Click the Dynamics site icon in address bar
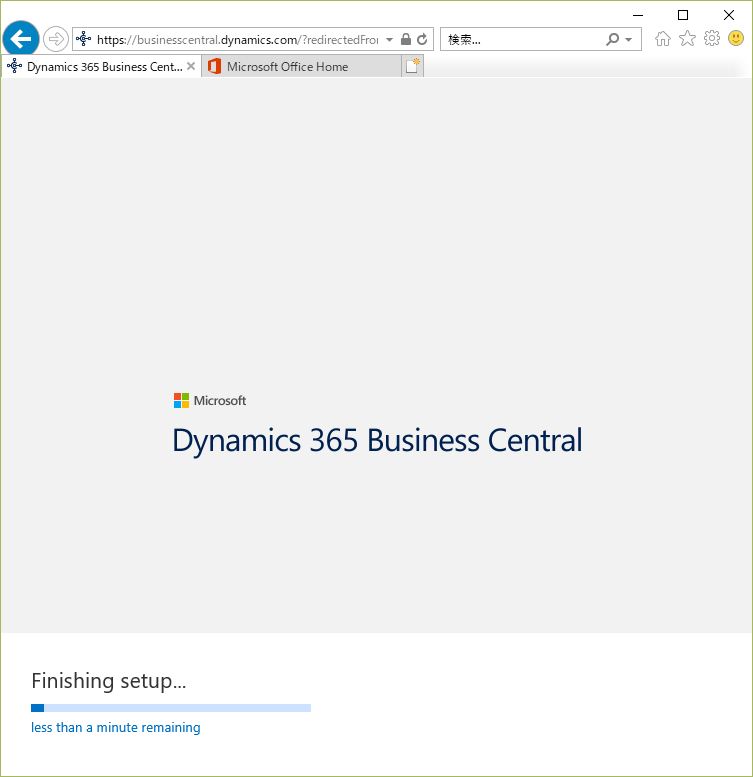 [x=83, y=39]
